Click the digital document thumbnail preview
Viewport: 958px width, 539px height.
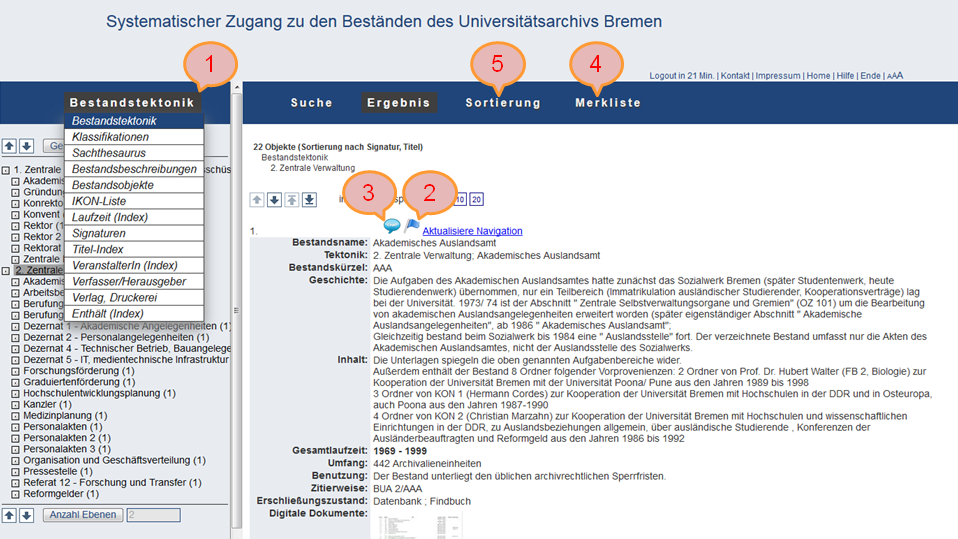click(x=420, y=525)
